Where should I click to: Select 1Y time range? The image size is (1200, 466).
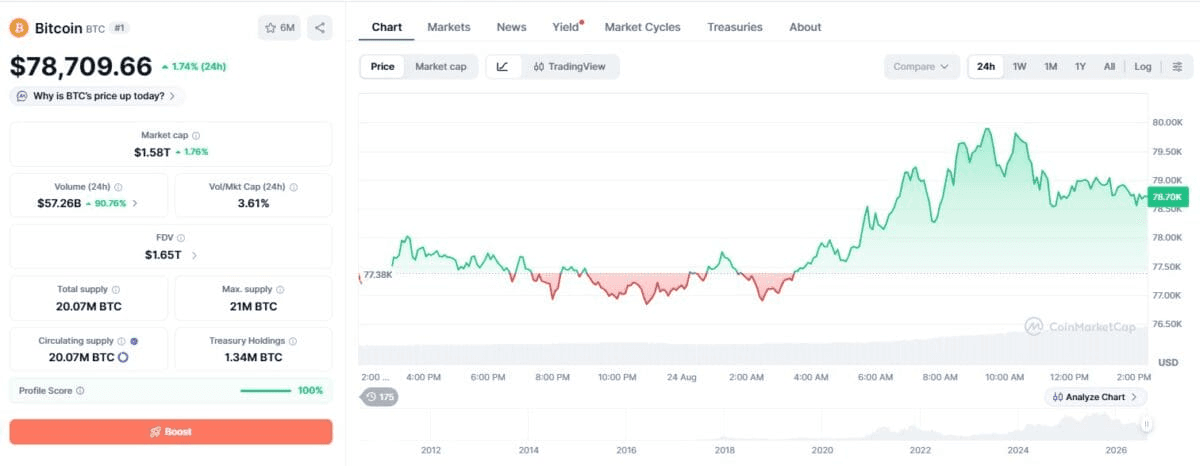(1080, 67)
